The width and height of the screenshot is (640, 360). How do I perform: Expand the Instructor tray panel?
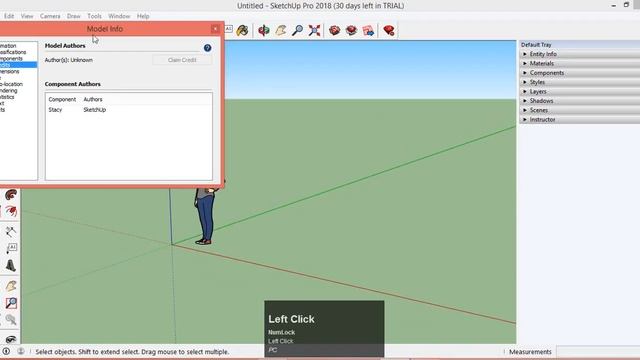[x=579, y=120]
